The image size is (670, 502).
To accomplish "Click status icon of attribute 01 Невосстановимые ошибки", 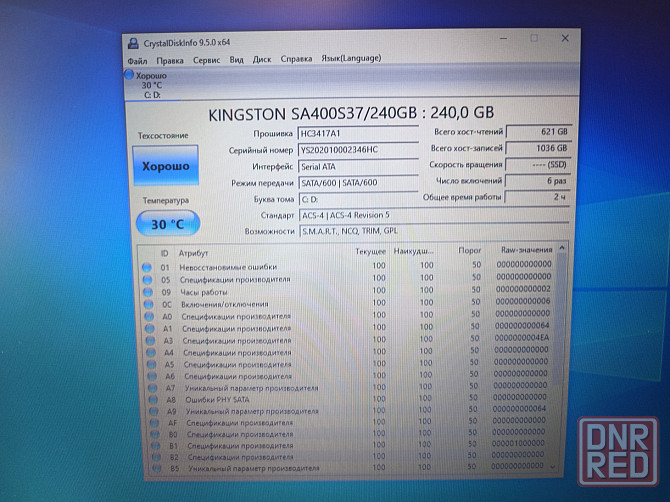I will click(x=147, y=267).
